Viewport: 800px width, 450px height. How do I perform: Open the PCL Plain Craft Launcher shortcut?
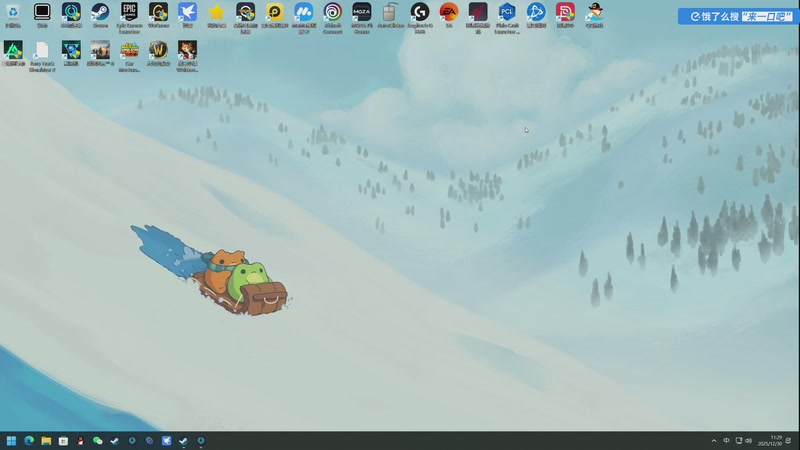click(507, 17)
